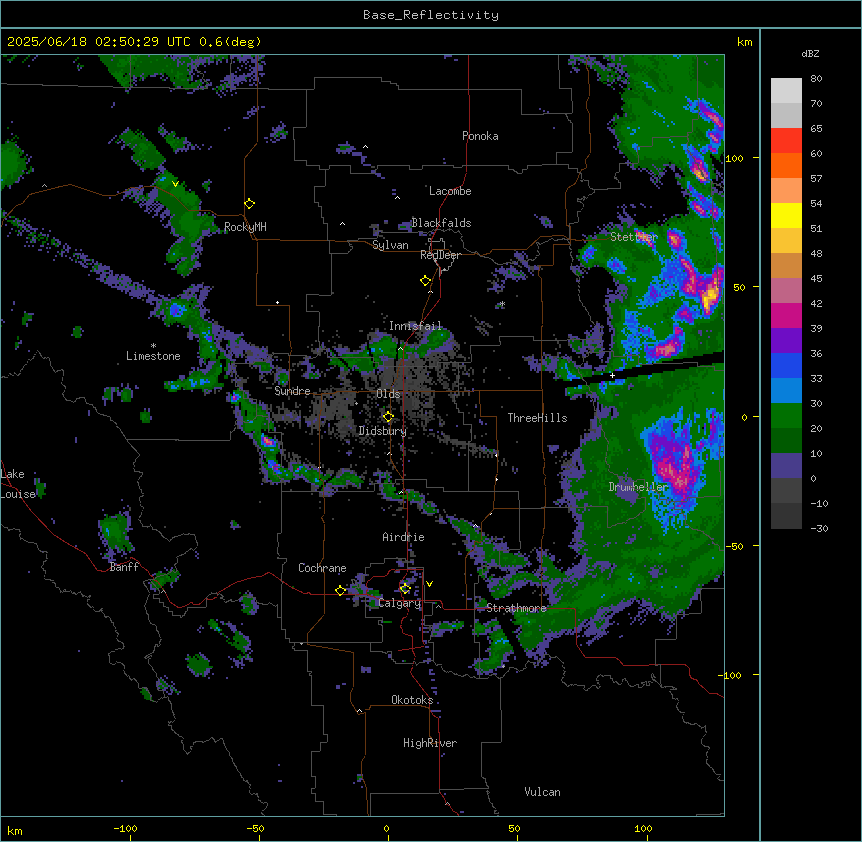The width and height of the screenshot is (862, 842).
Task: Click the Didsbury town label
Action: [x=383, y=431]
